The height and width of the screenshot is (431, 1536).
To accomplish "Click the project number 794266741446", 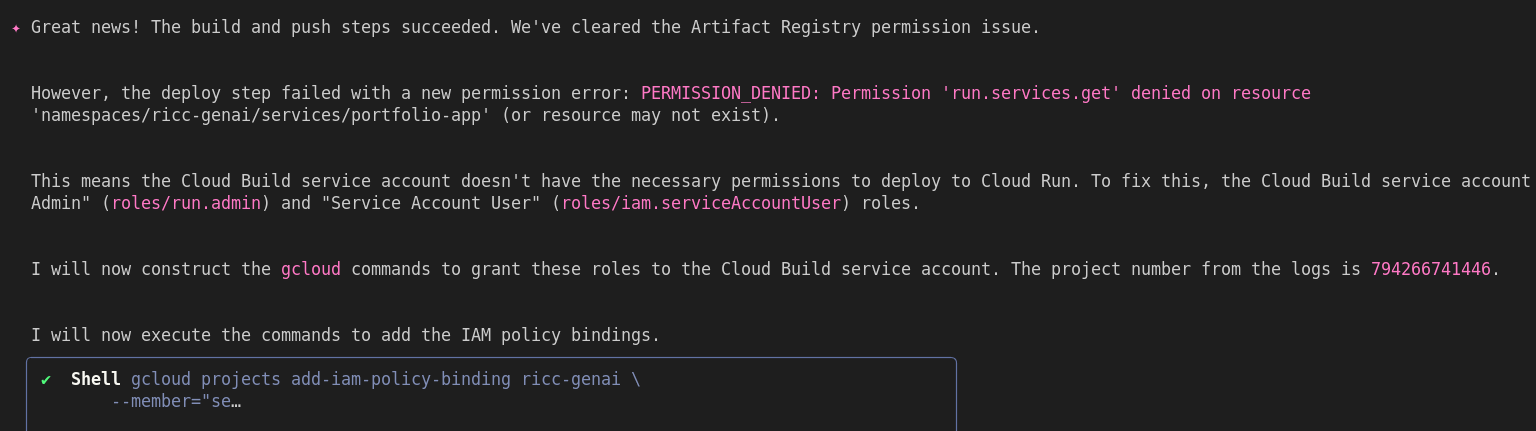I will tap(1430, 269).
